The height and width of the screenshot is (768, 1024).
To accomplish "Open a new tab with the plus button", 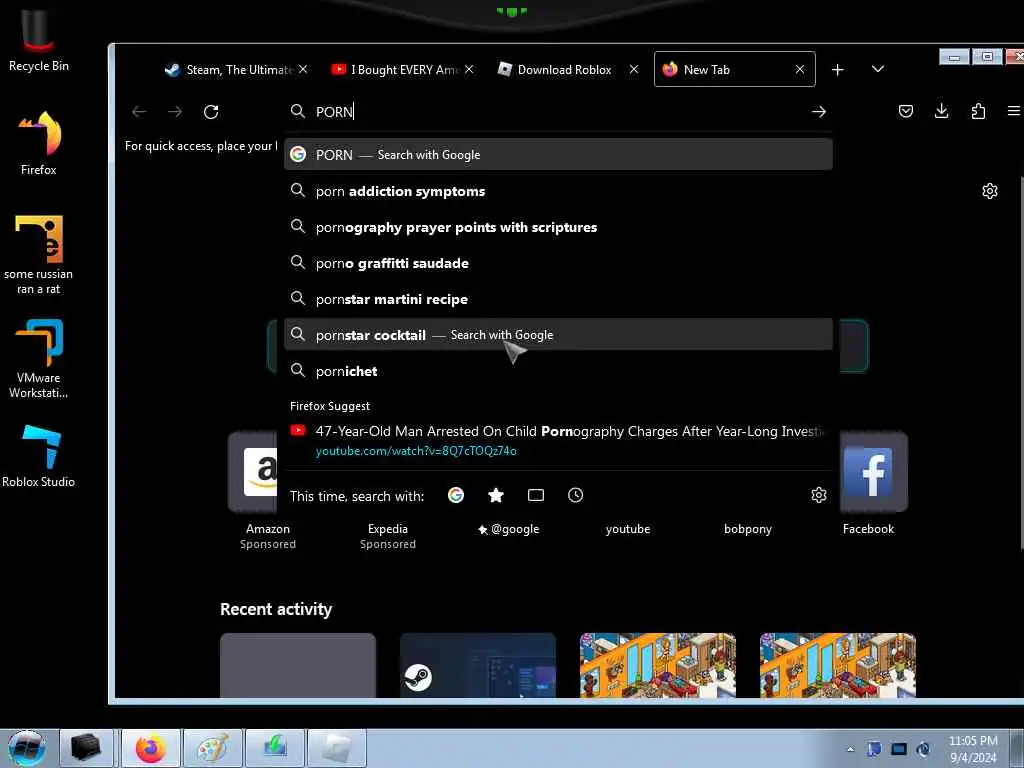I will [x=838, y=69].
